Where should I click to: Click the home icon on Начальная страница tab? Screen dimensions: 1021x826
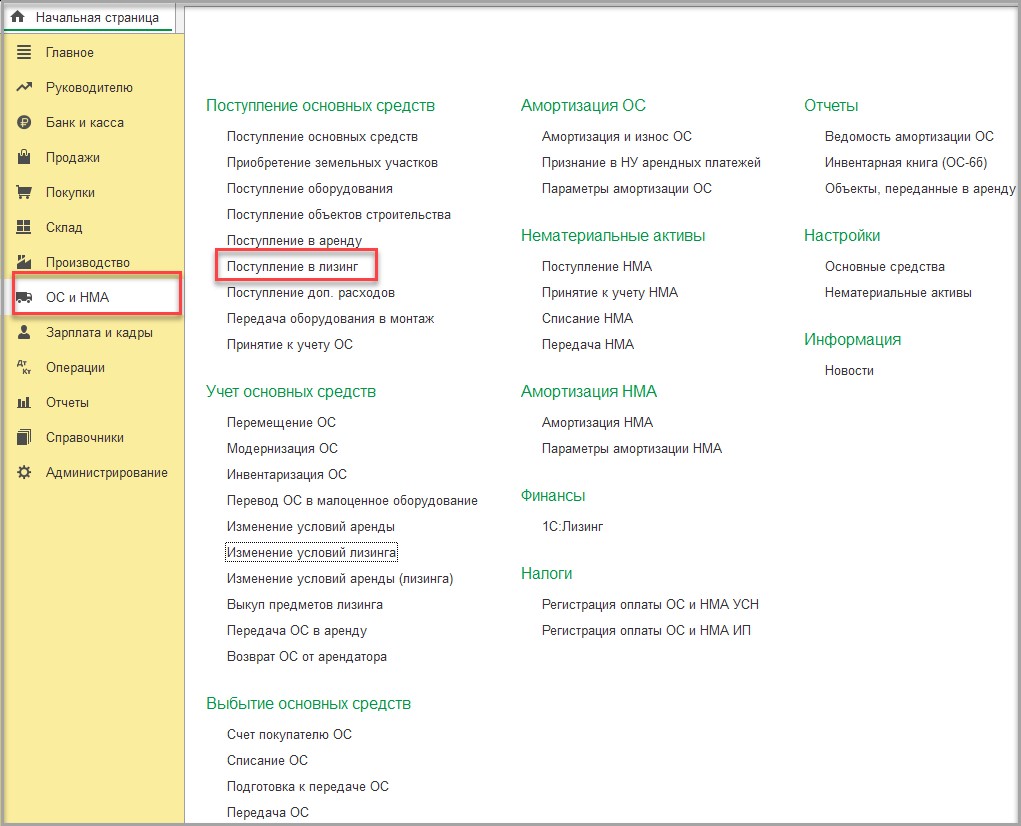18,17
